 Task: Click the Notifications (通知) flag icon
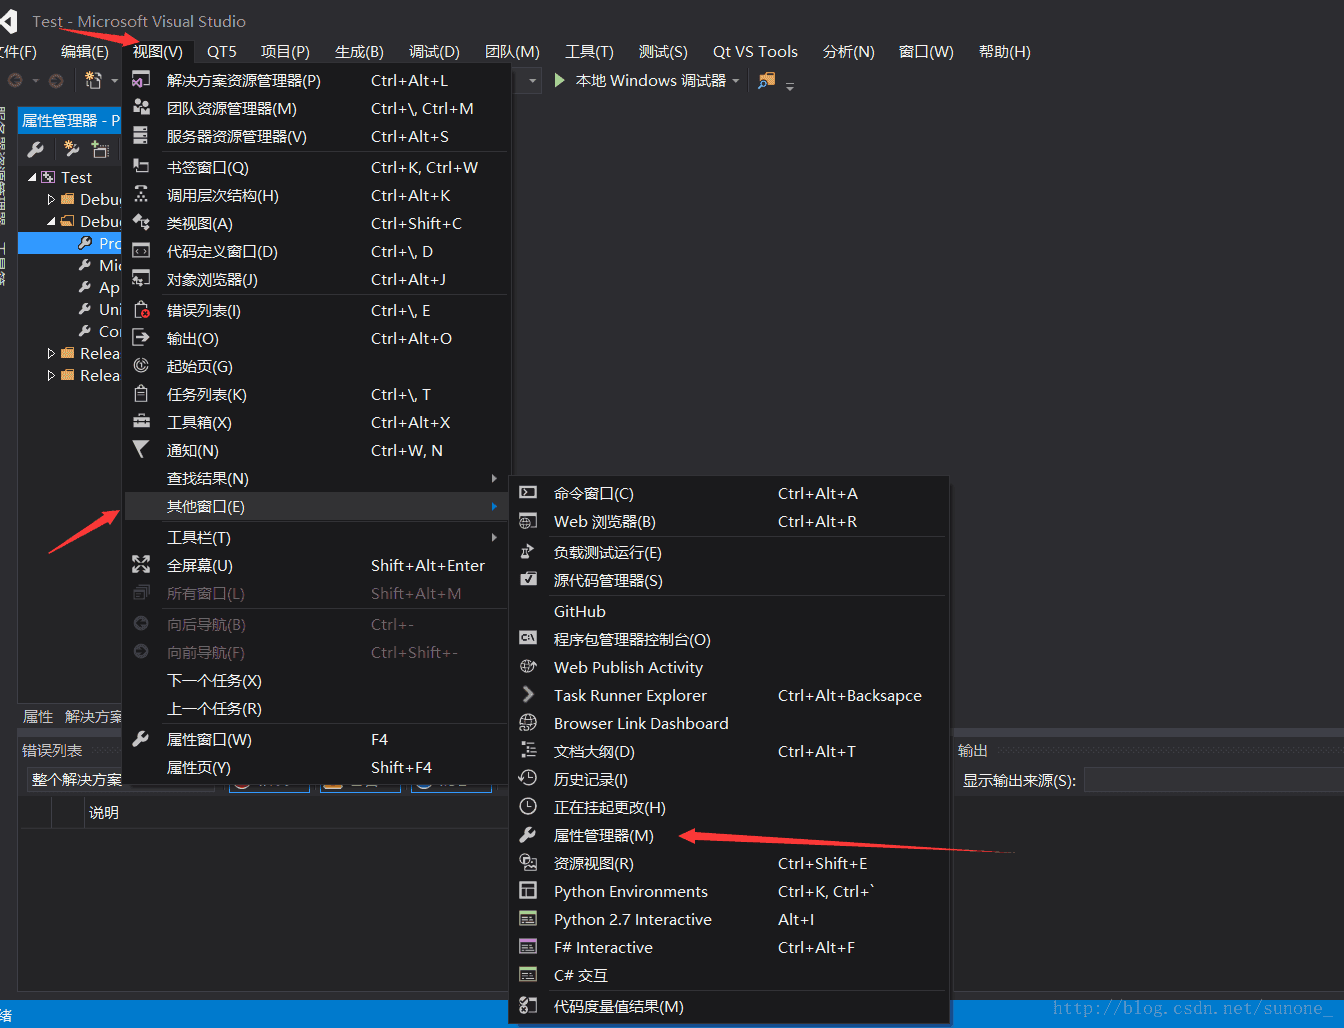[x=141, y=449]
